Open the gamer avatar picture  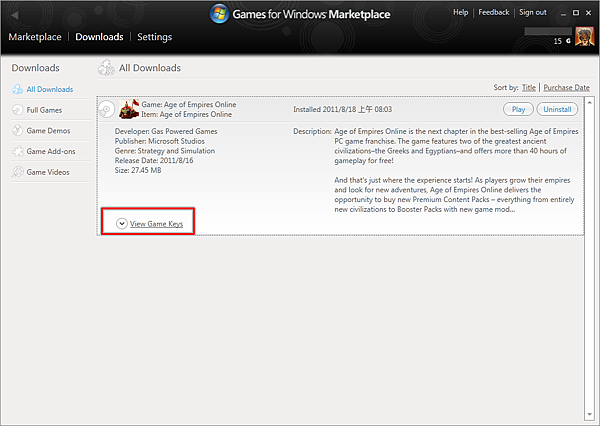(584, 37)
